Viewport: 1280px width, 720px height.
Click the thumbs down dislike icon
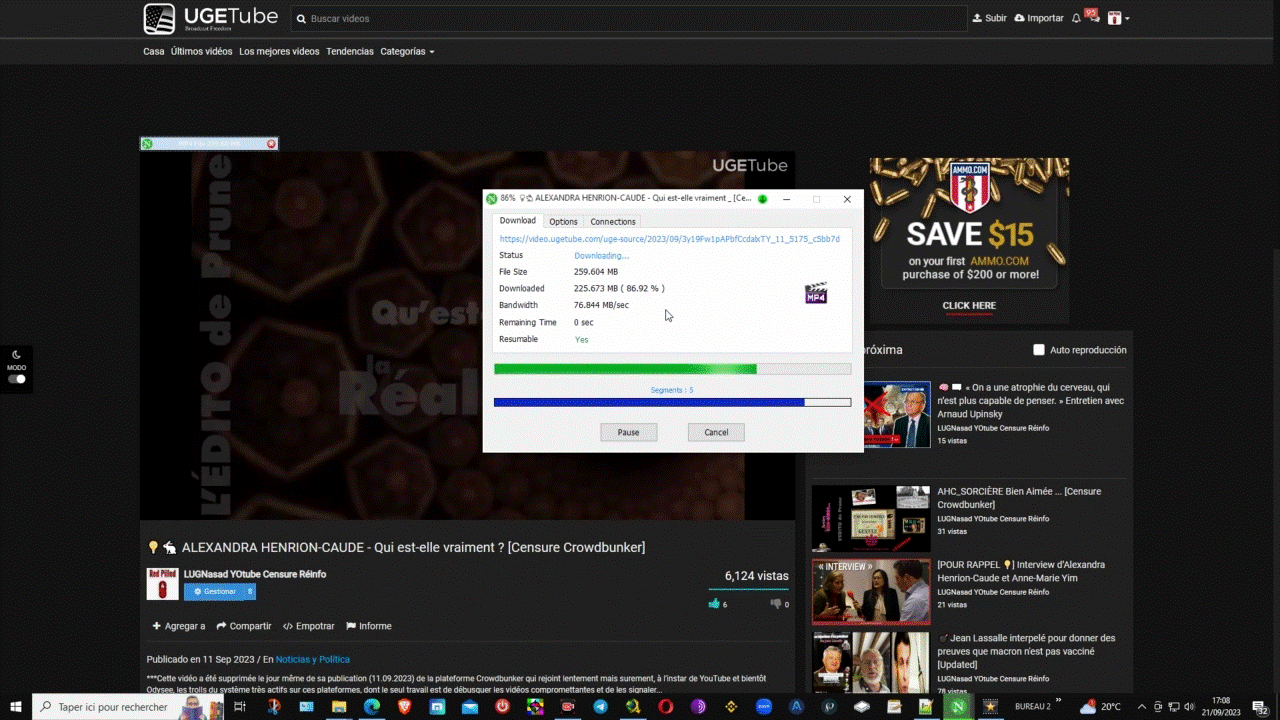point(775,604)
